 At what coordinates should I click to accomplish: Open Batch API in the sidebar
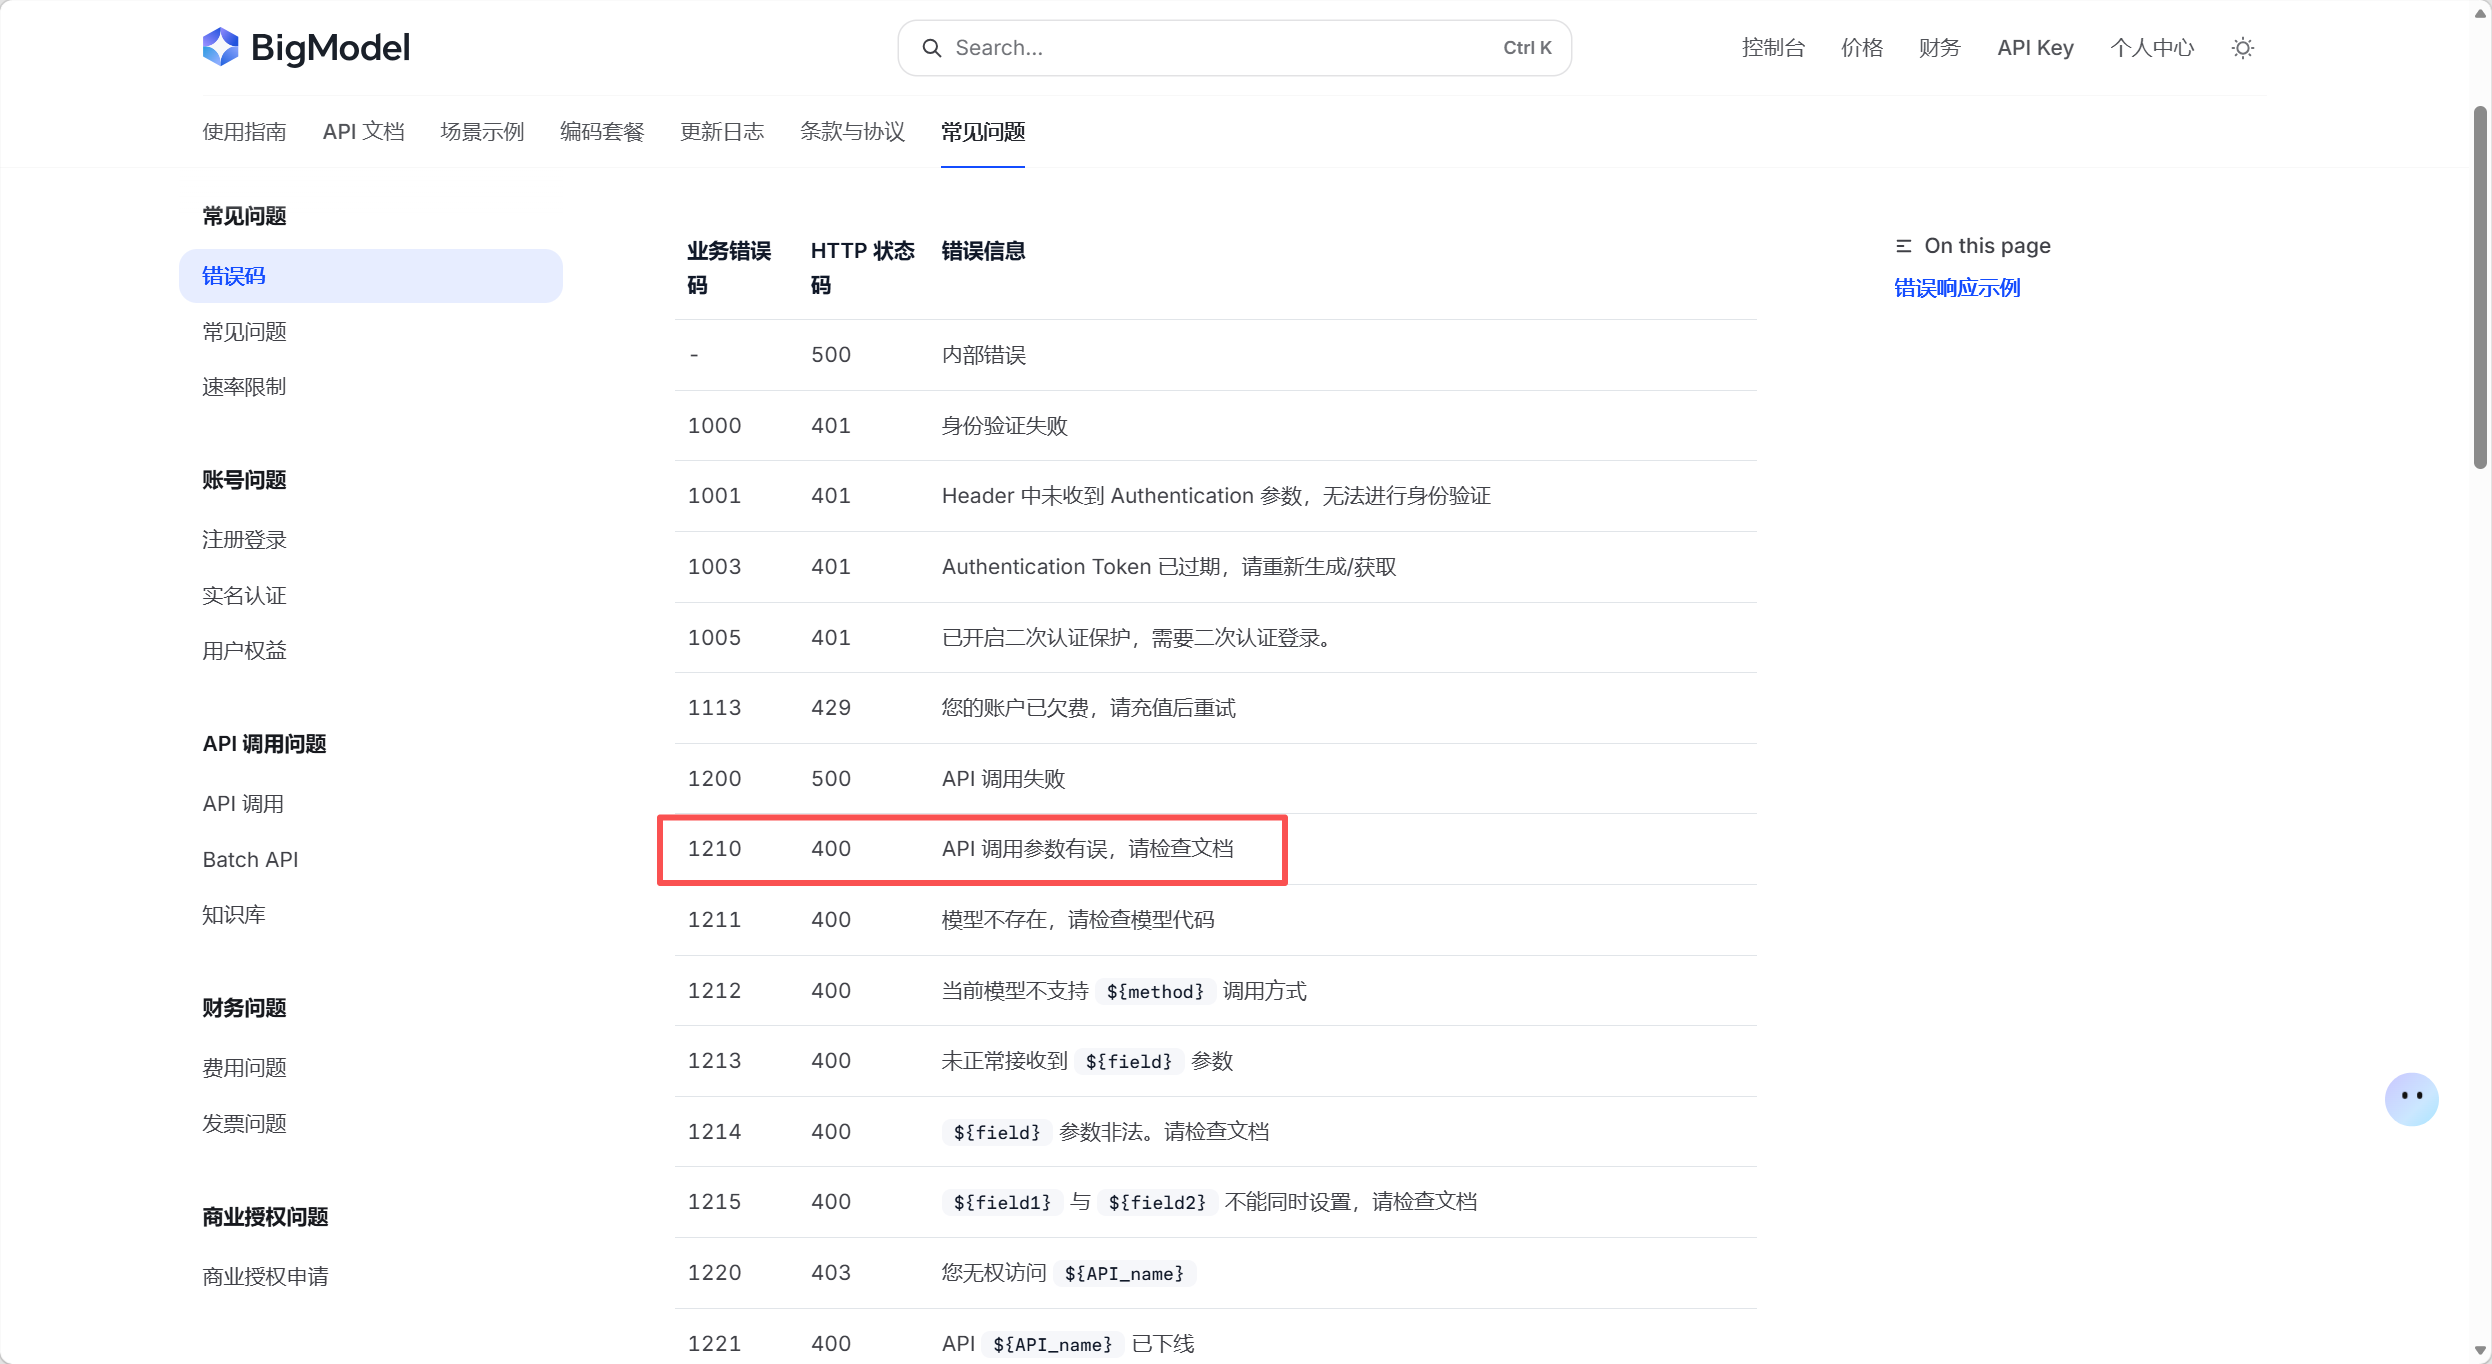(250, 860)
